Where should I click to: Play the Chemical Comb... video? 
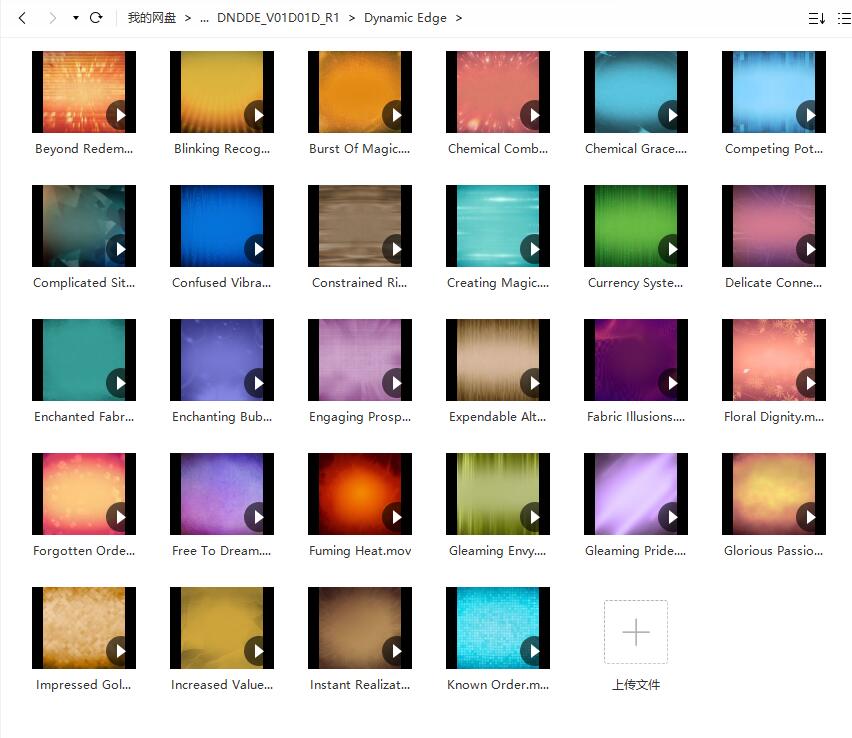tap(534, 115)
